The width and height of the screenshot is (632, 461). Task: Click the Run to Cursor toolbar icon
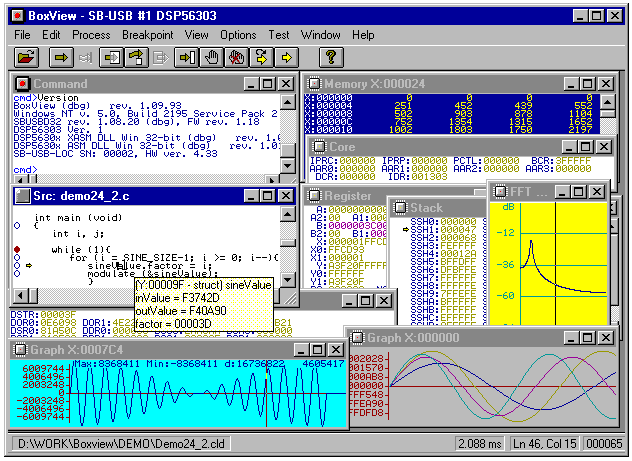[x=187, y=57]
